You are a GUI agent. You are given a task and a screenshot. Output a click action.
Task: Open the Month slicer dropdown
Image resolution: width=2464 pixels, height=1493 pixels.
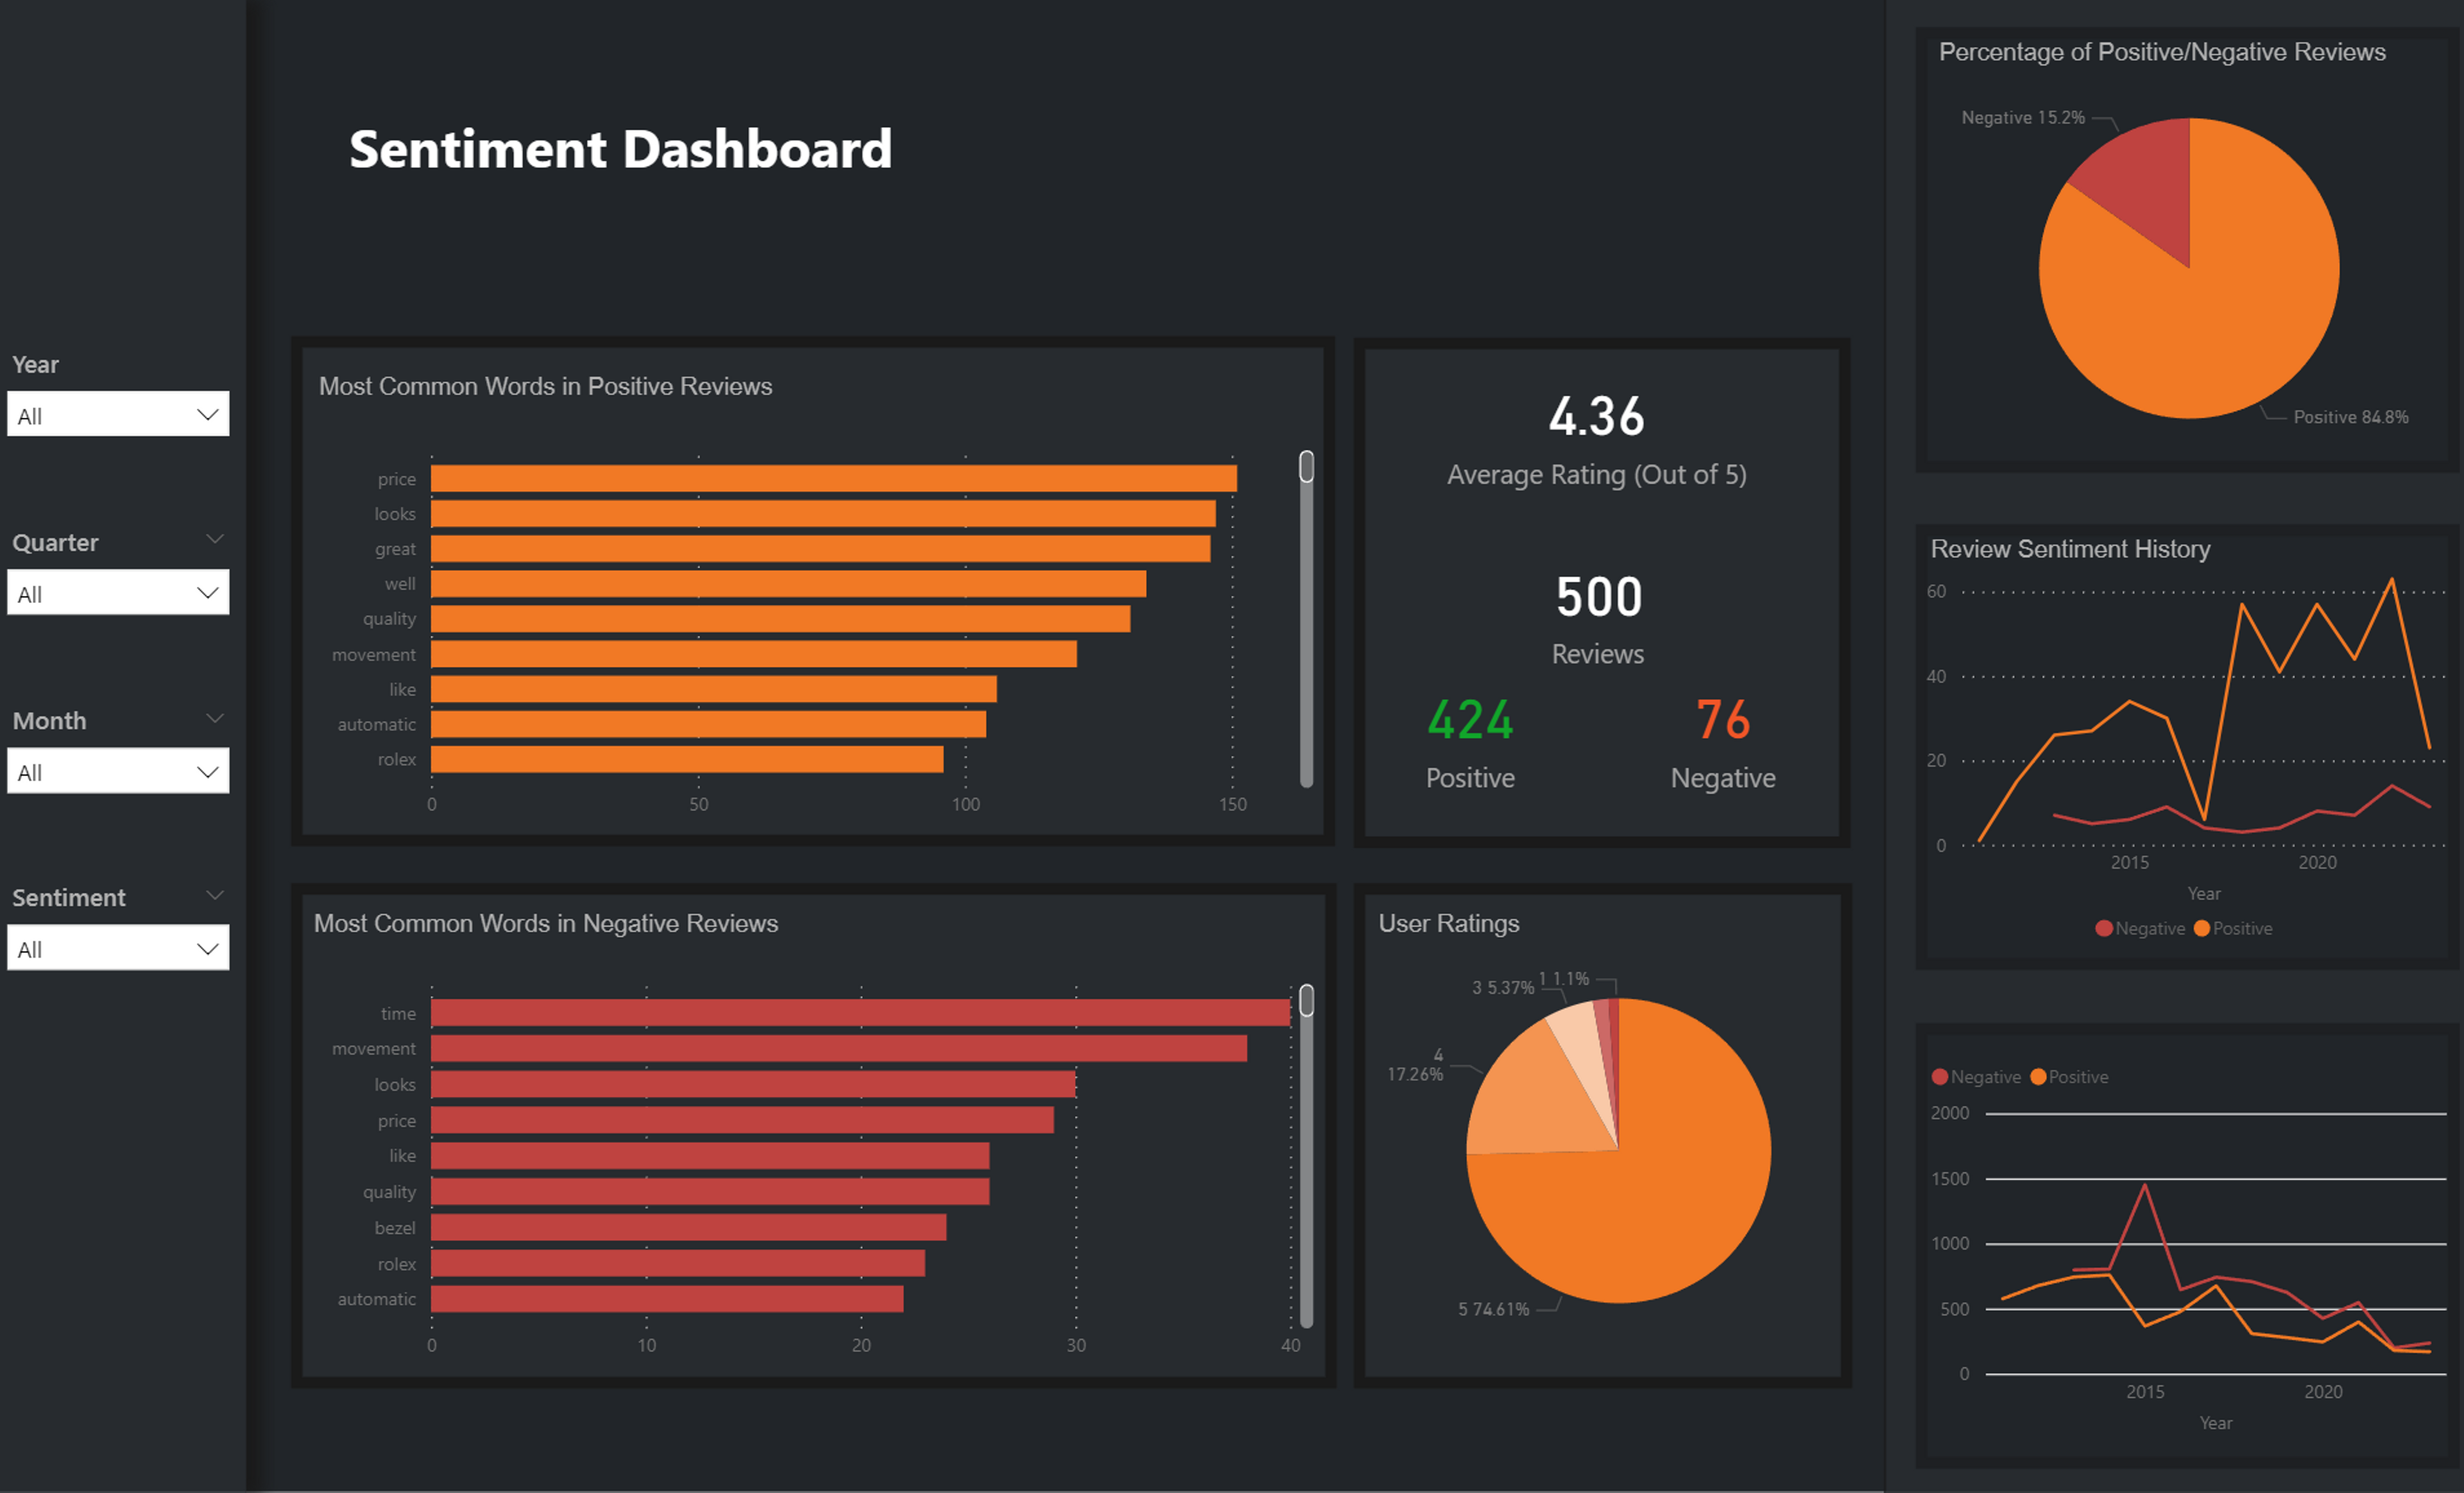click(118, 771)
